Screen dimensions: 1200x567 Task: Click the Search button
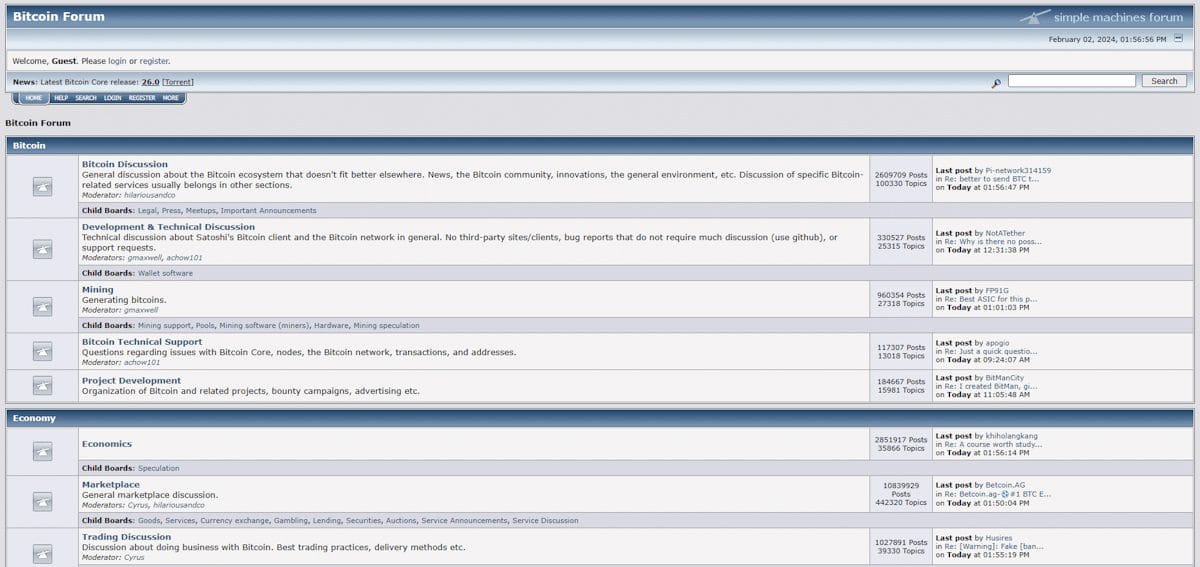point(1164,81)
